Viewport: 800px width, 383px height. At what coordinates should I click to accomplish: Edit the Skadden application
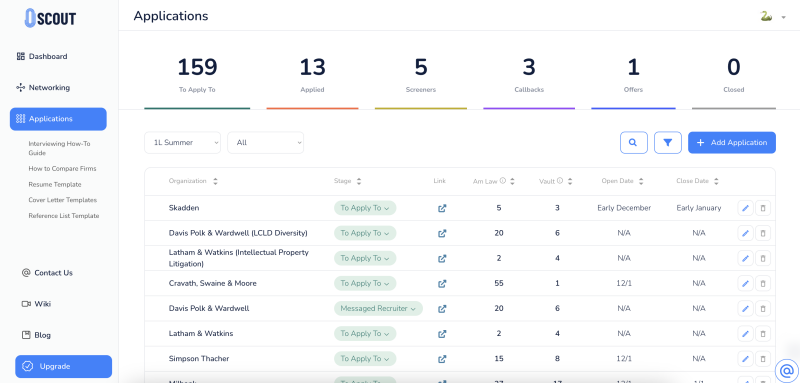745,208
